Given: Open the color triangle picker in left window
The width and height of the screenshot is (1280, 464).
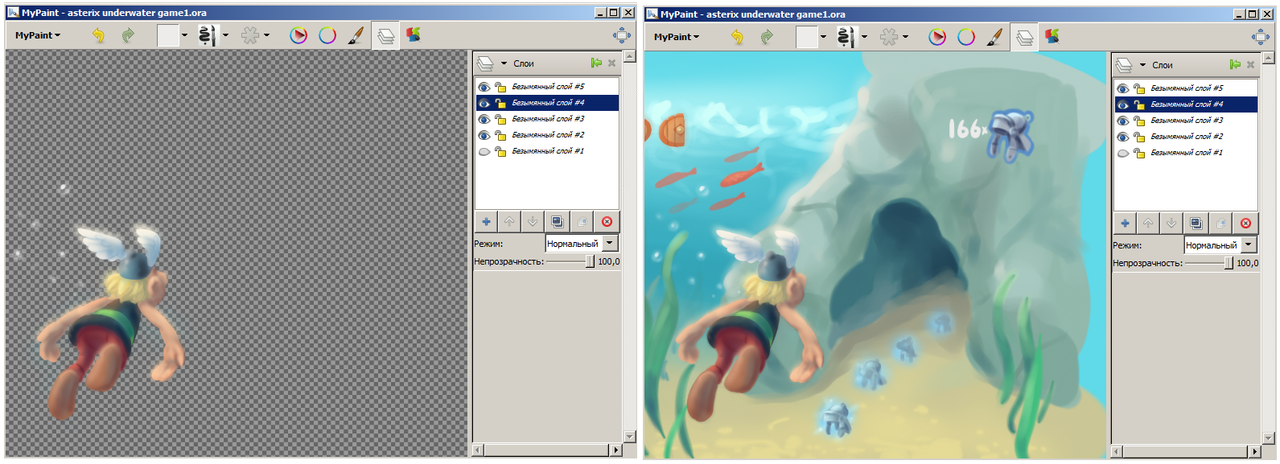Looking at the screenshot, I should [298, 36].
